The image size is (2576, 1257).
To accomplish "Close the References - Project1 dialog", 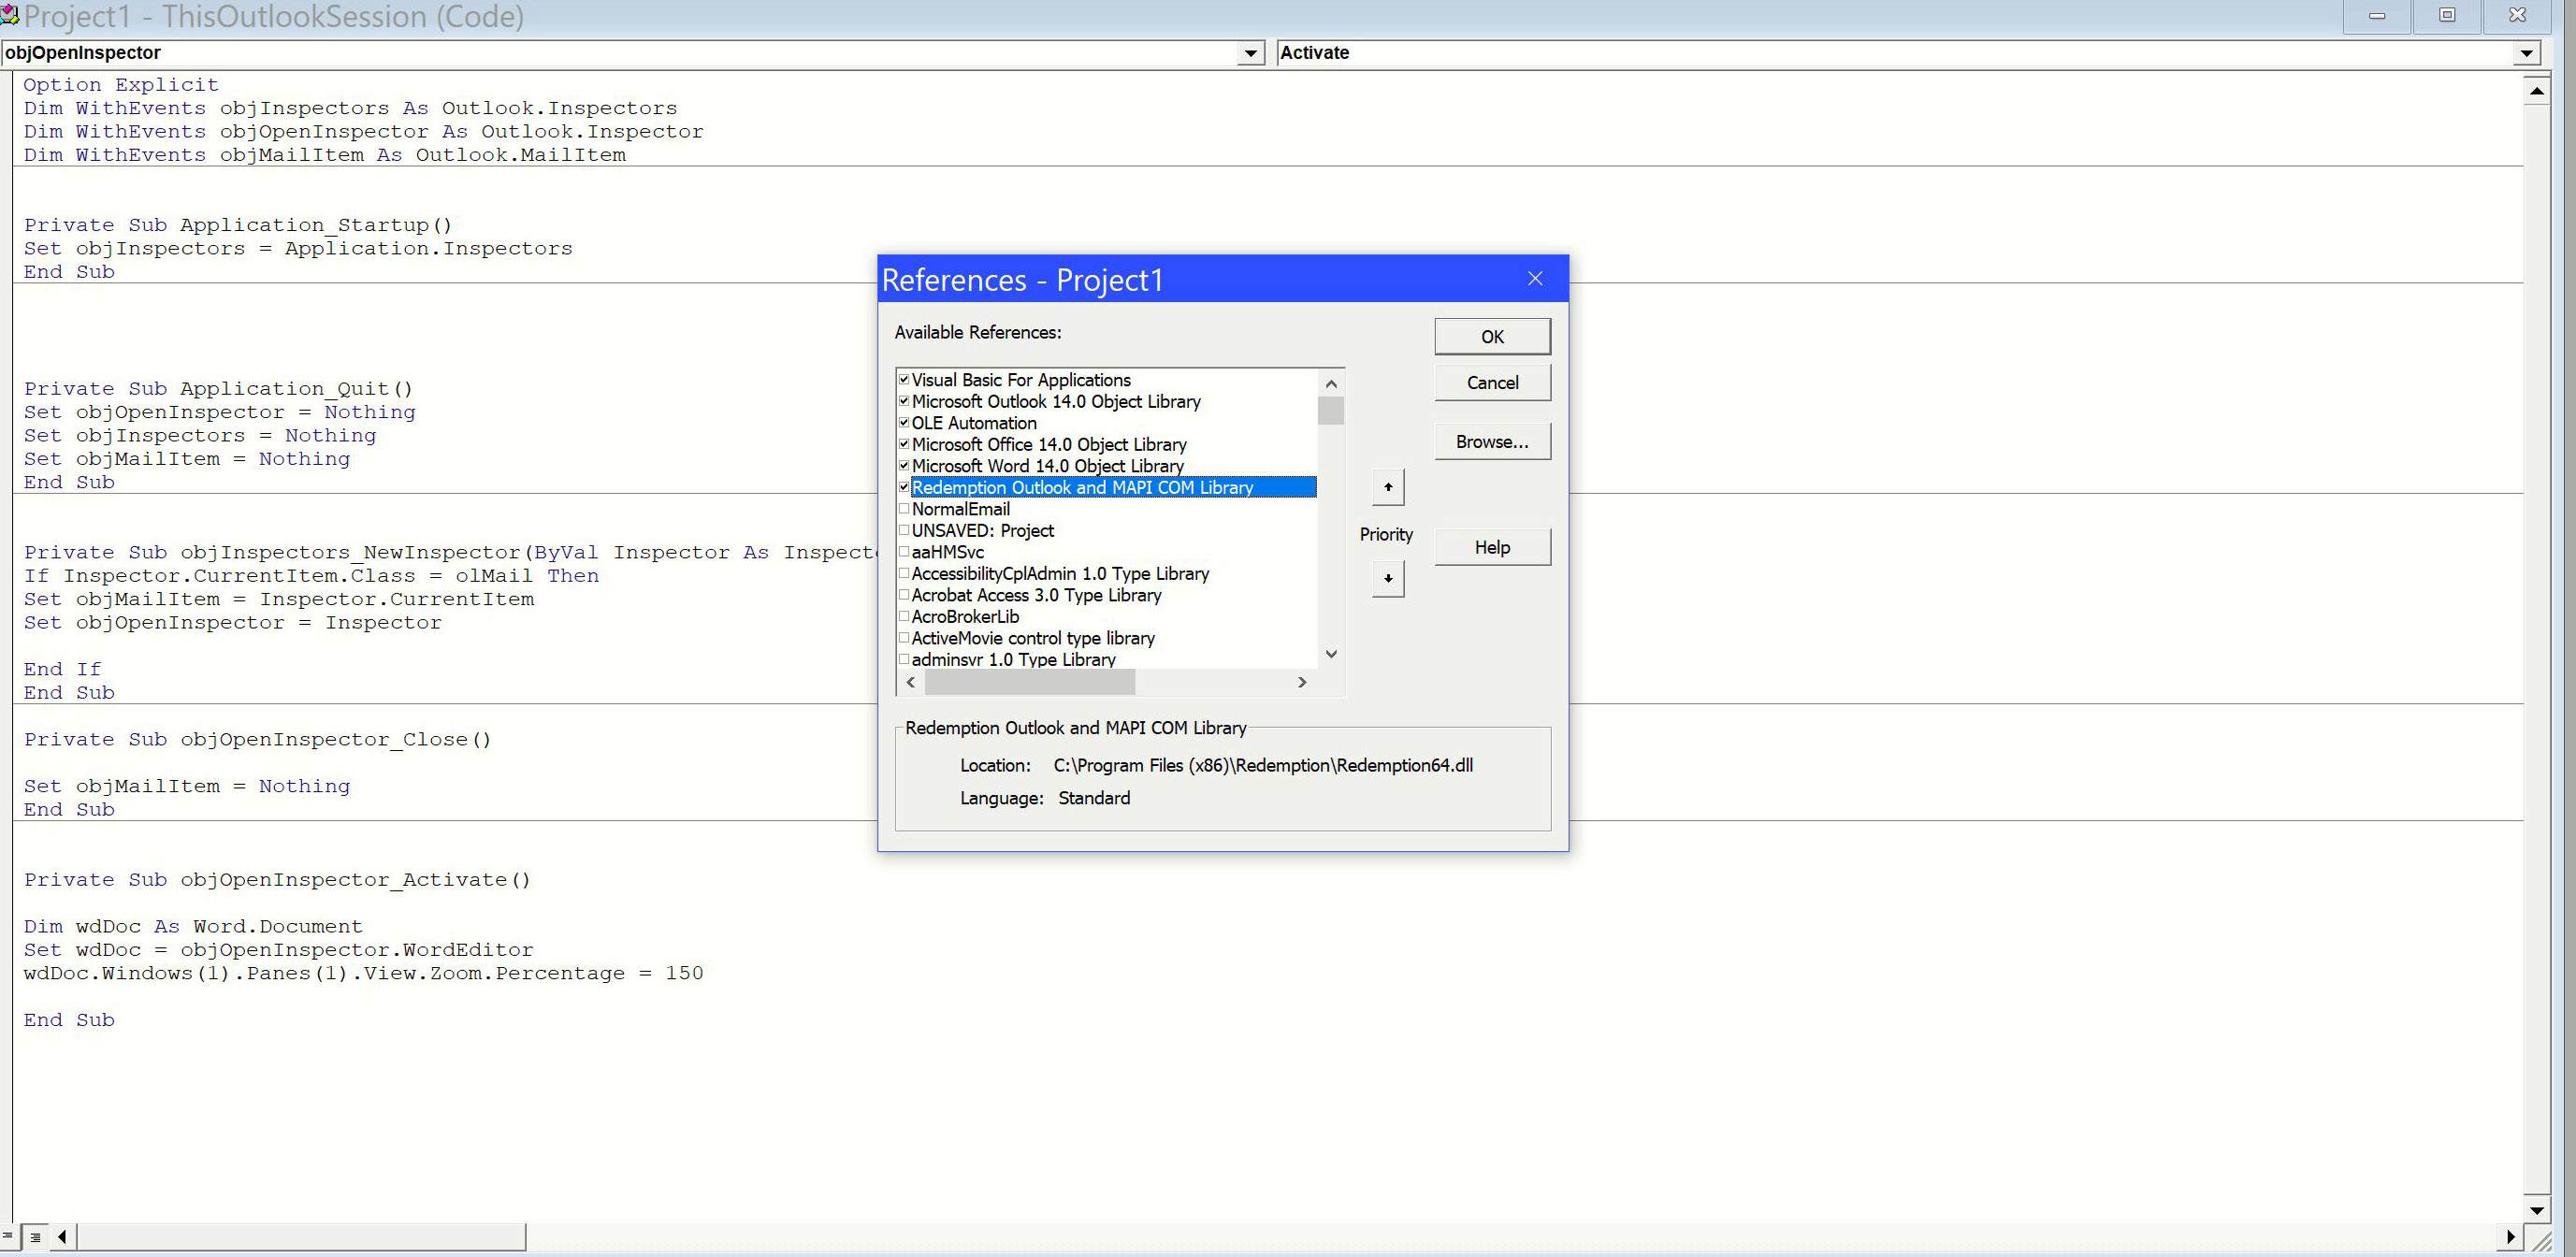I will click(1535, 279).
